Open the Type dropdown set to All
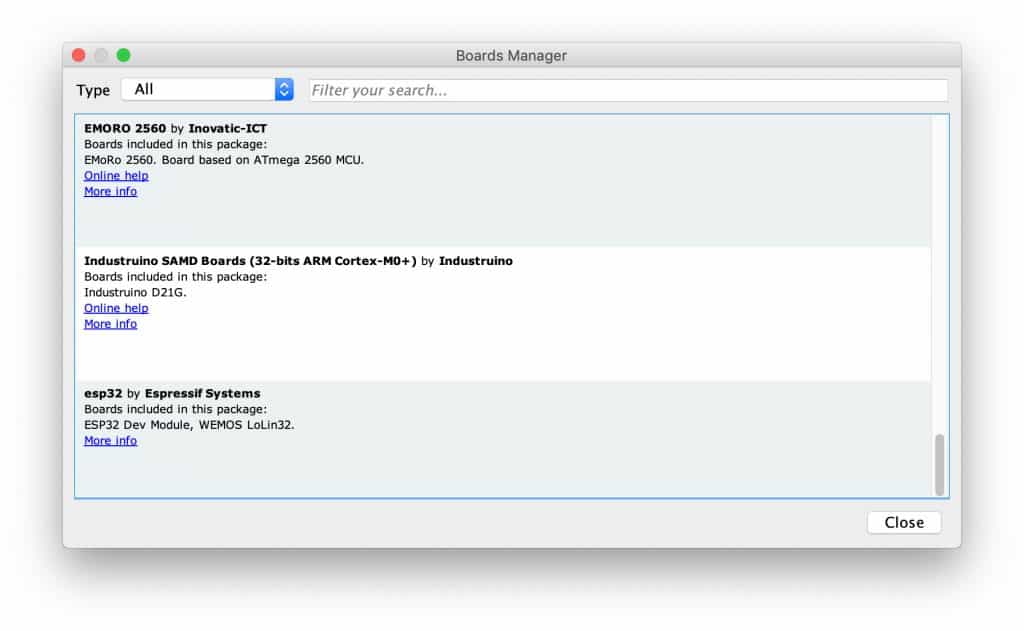1024x631 pixels. (207, 89)
